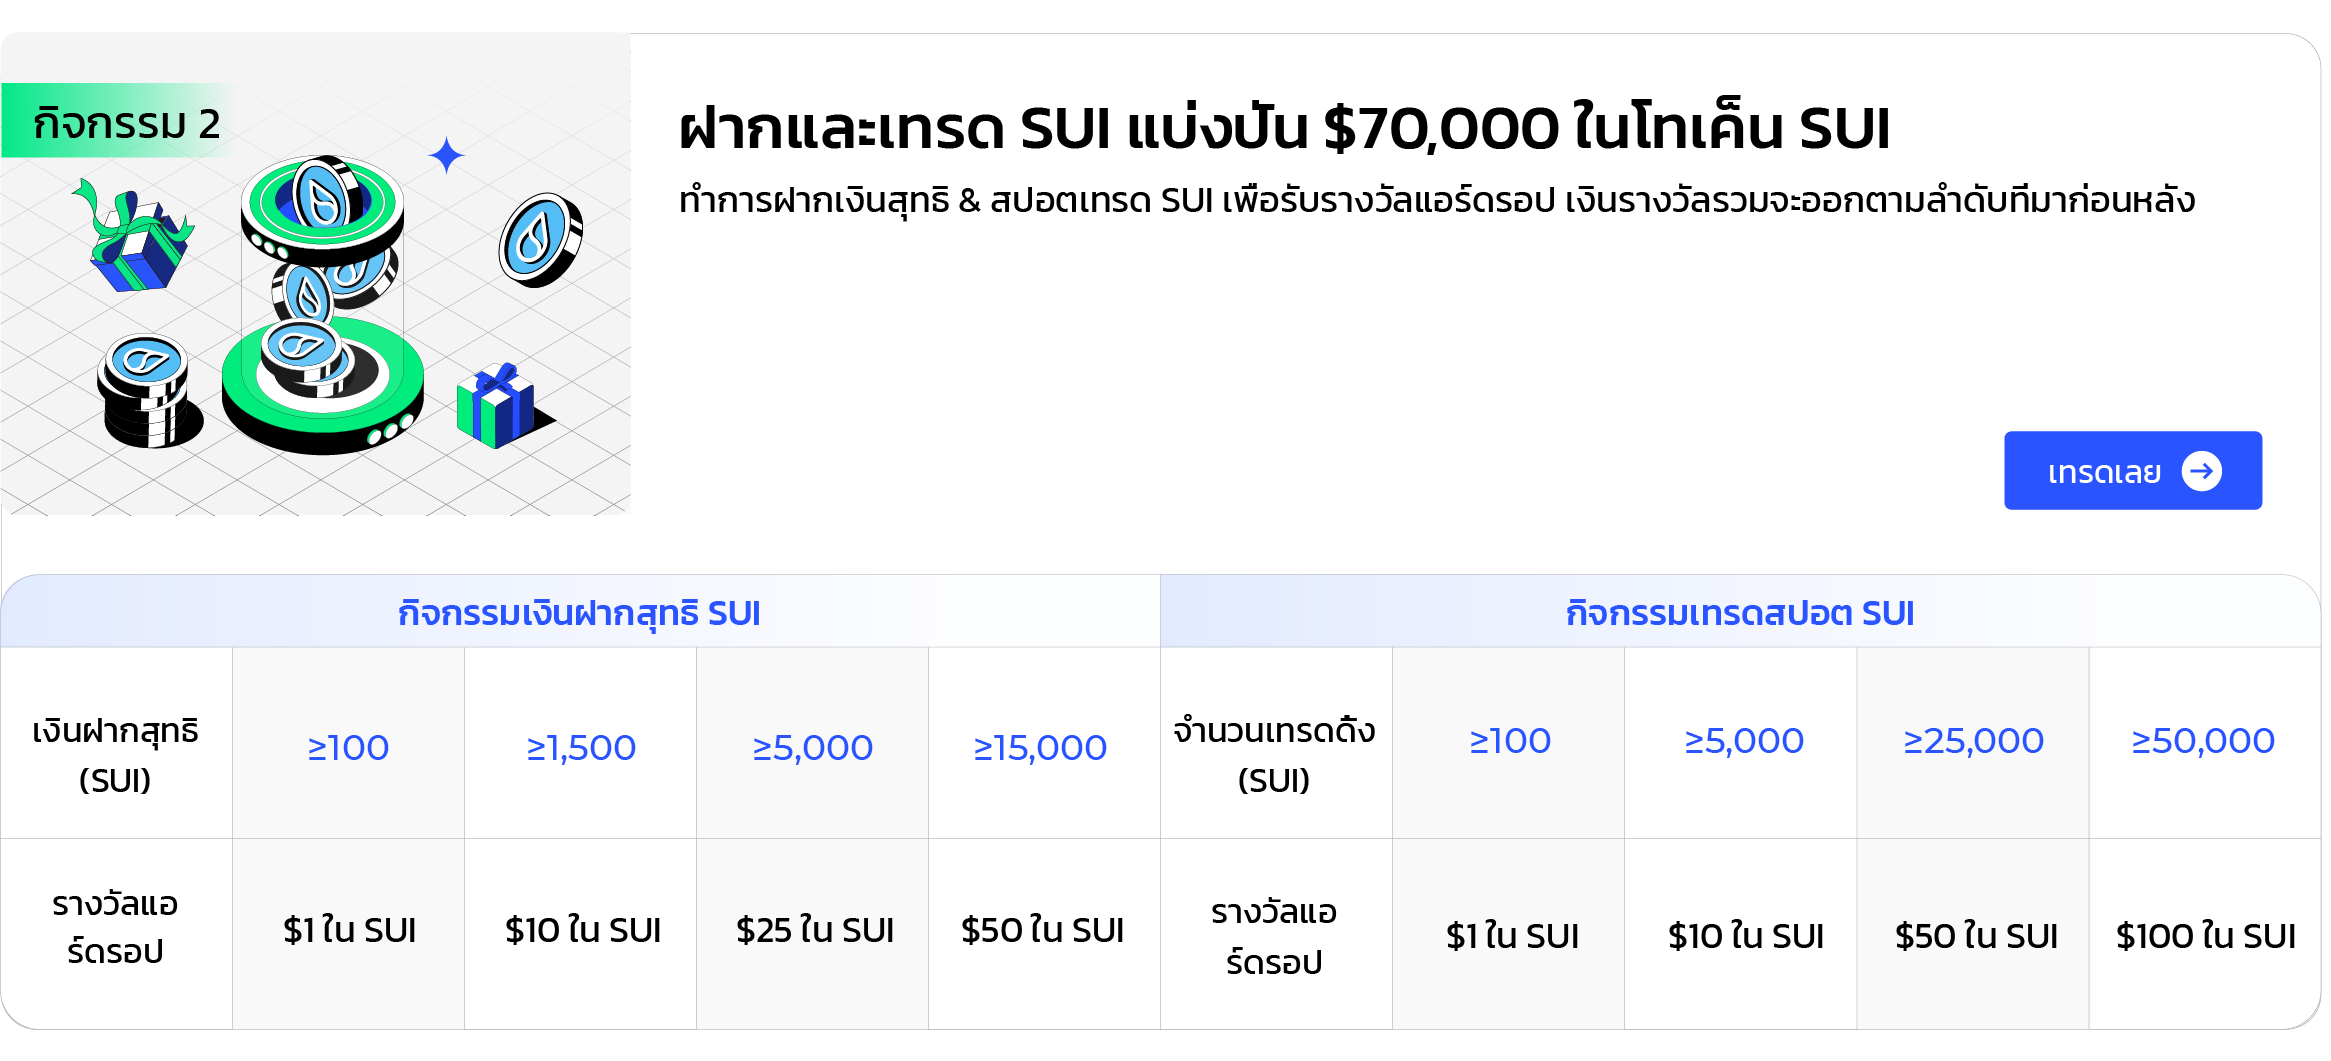The width and height of the screenshot is (2331, 1061).
Task: Click the กิจกรรม 2 green badge
Action: (120, 123)
